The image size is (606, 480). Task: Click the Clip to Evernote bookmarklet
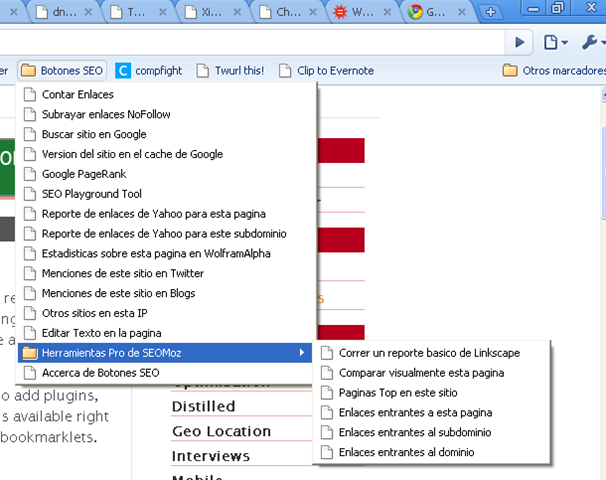(327, 71)
